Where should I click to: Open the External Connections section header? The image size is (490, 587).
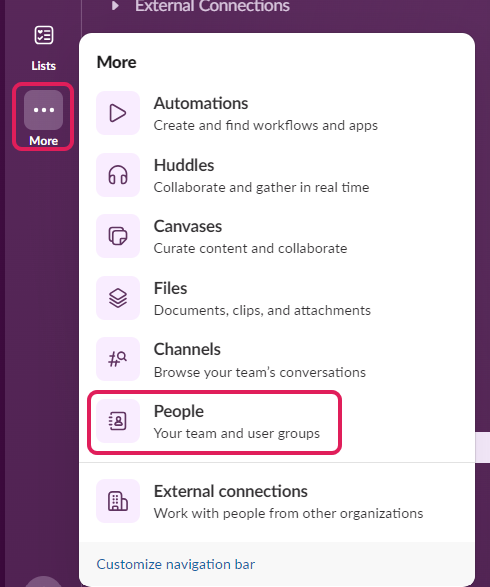(212, 6)
